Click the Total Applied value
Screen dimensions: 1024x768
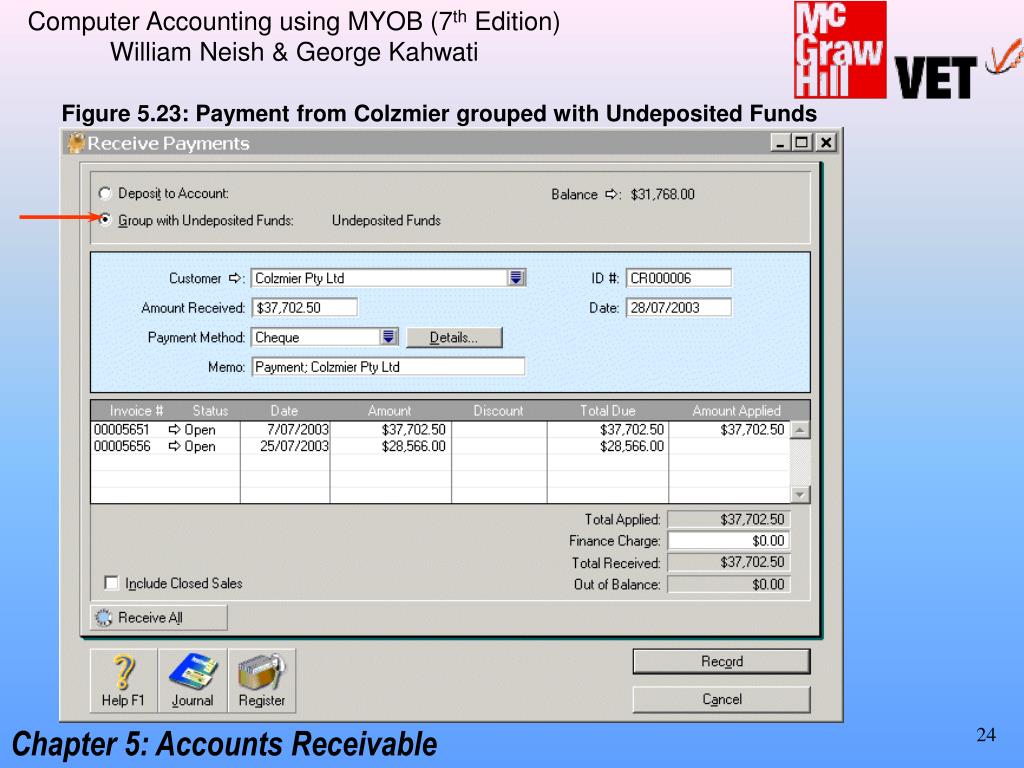(x=728, y=519)
